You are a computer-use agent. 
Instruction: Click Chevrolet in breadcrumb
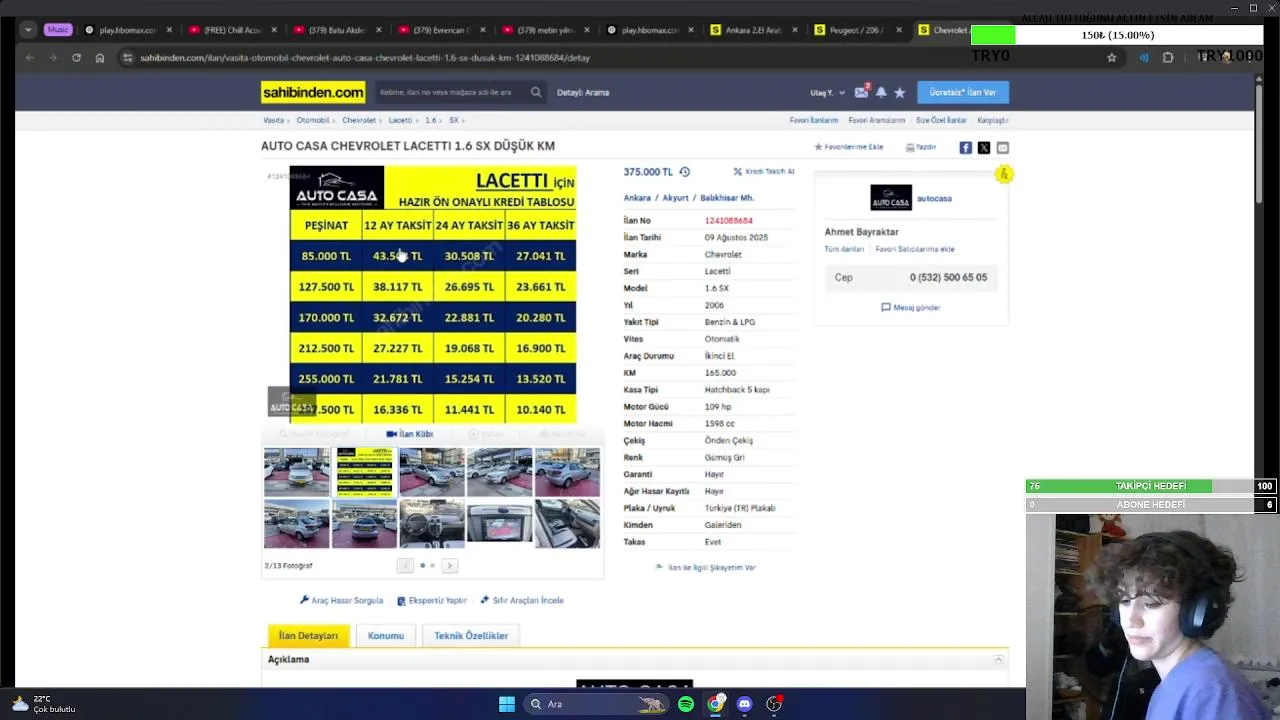point(359,120)
